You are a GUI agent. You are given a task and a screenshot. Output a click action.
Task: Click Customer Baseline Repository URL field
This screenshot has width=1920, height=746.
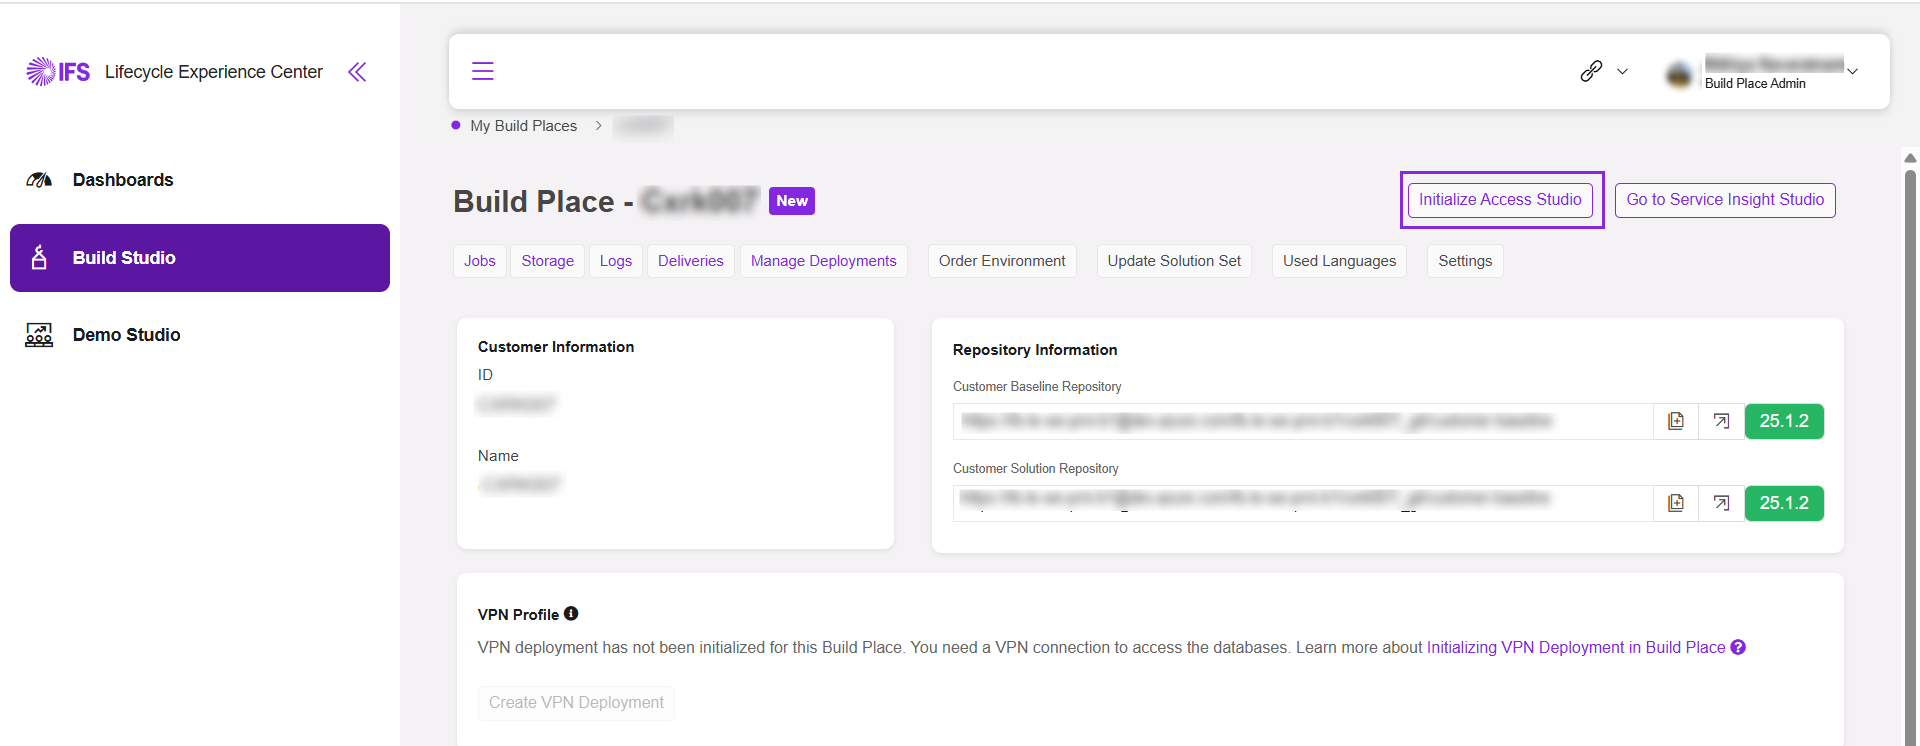tap(1303, 421)
